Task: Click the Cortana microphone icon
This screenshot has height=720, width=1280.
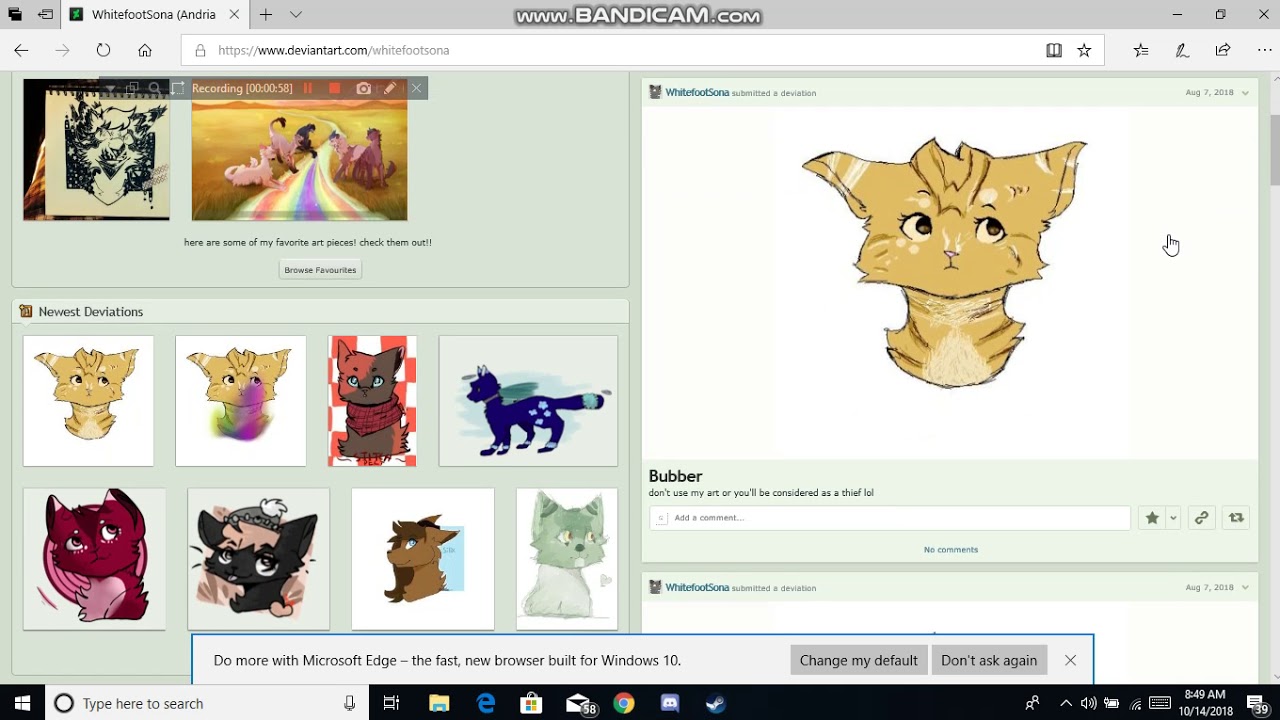Action: tap(349, 703)
